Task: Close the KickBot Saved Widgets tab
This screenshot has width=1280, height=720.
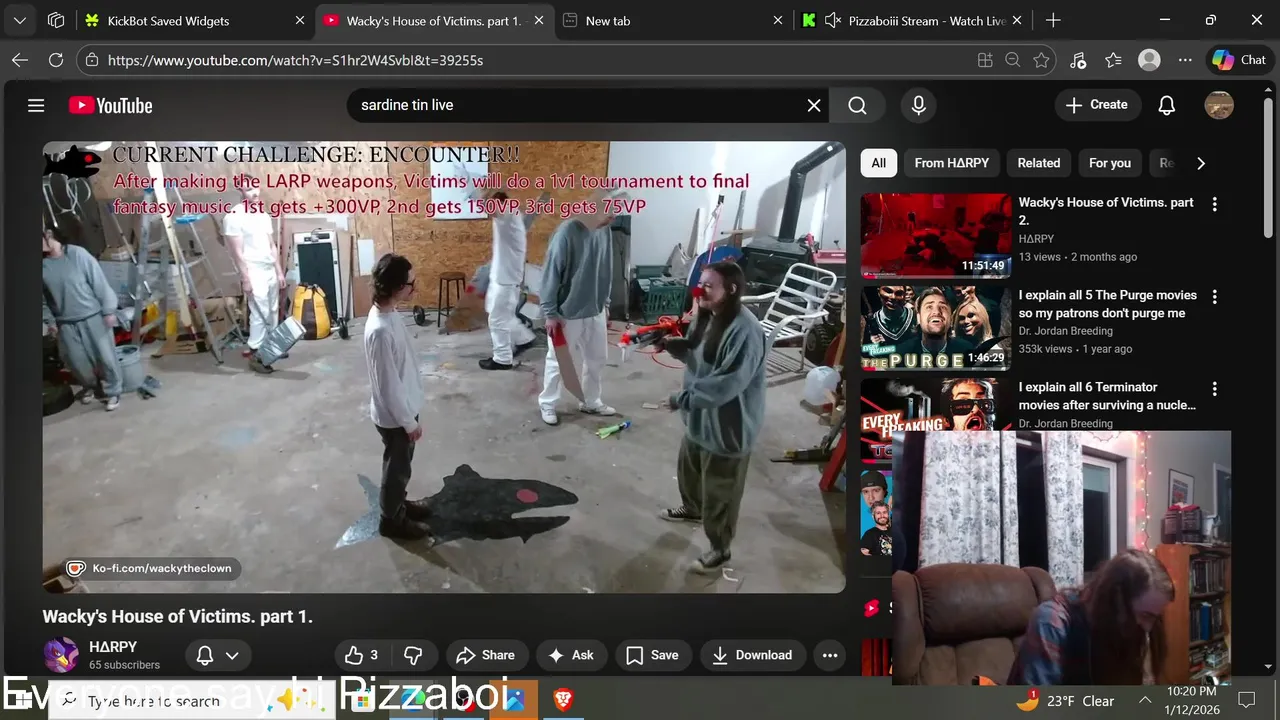Action: [x=300, y=20]
